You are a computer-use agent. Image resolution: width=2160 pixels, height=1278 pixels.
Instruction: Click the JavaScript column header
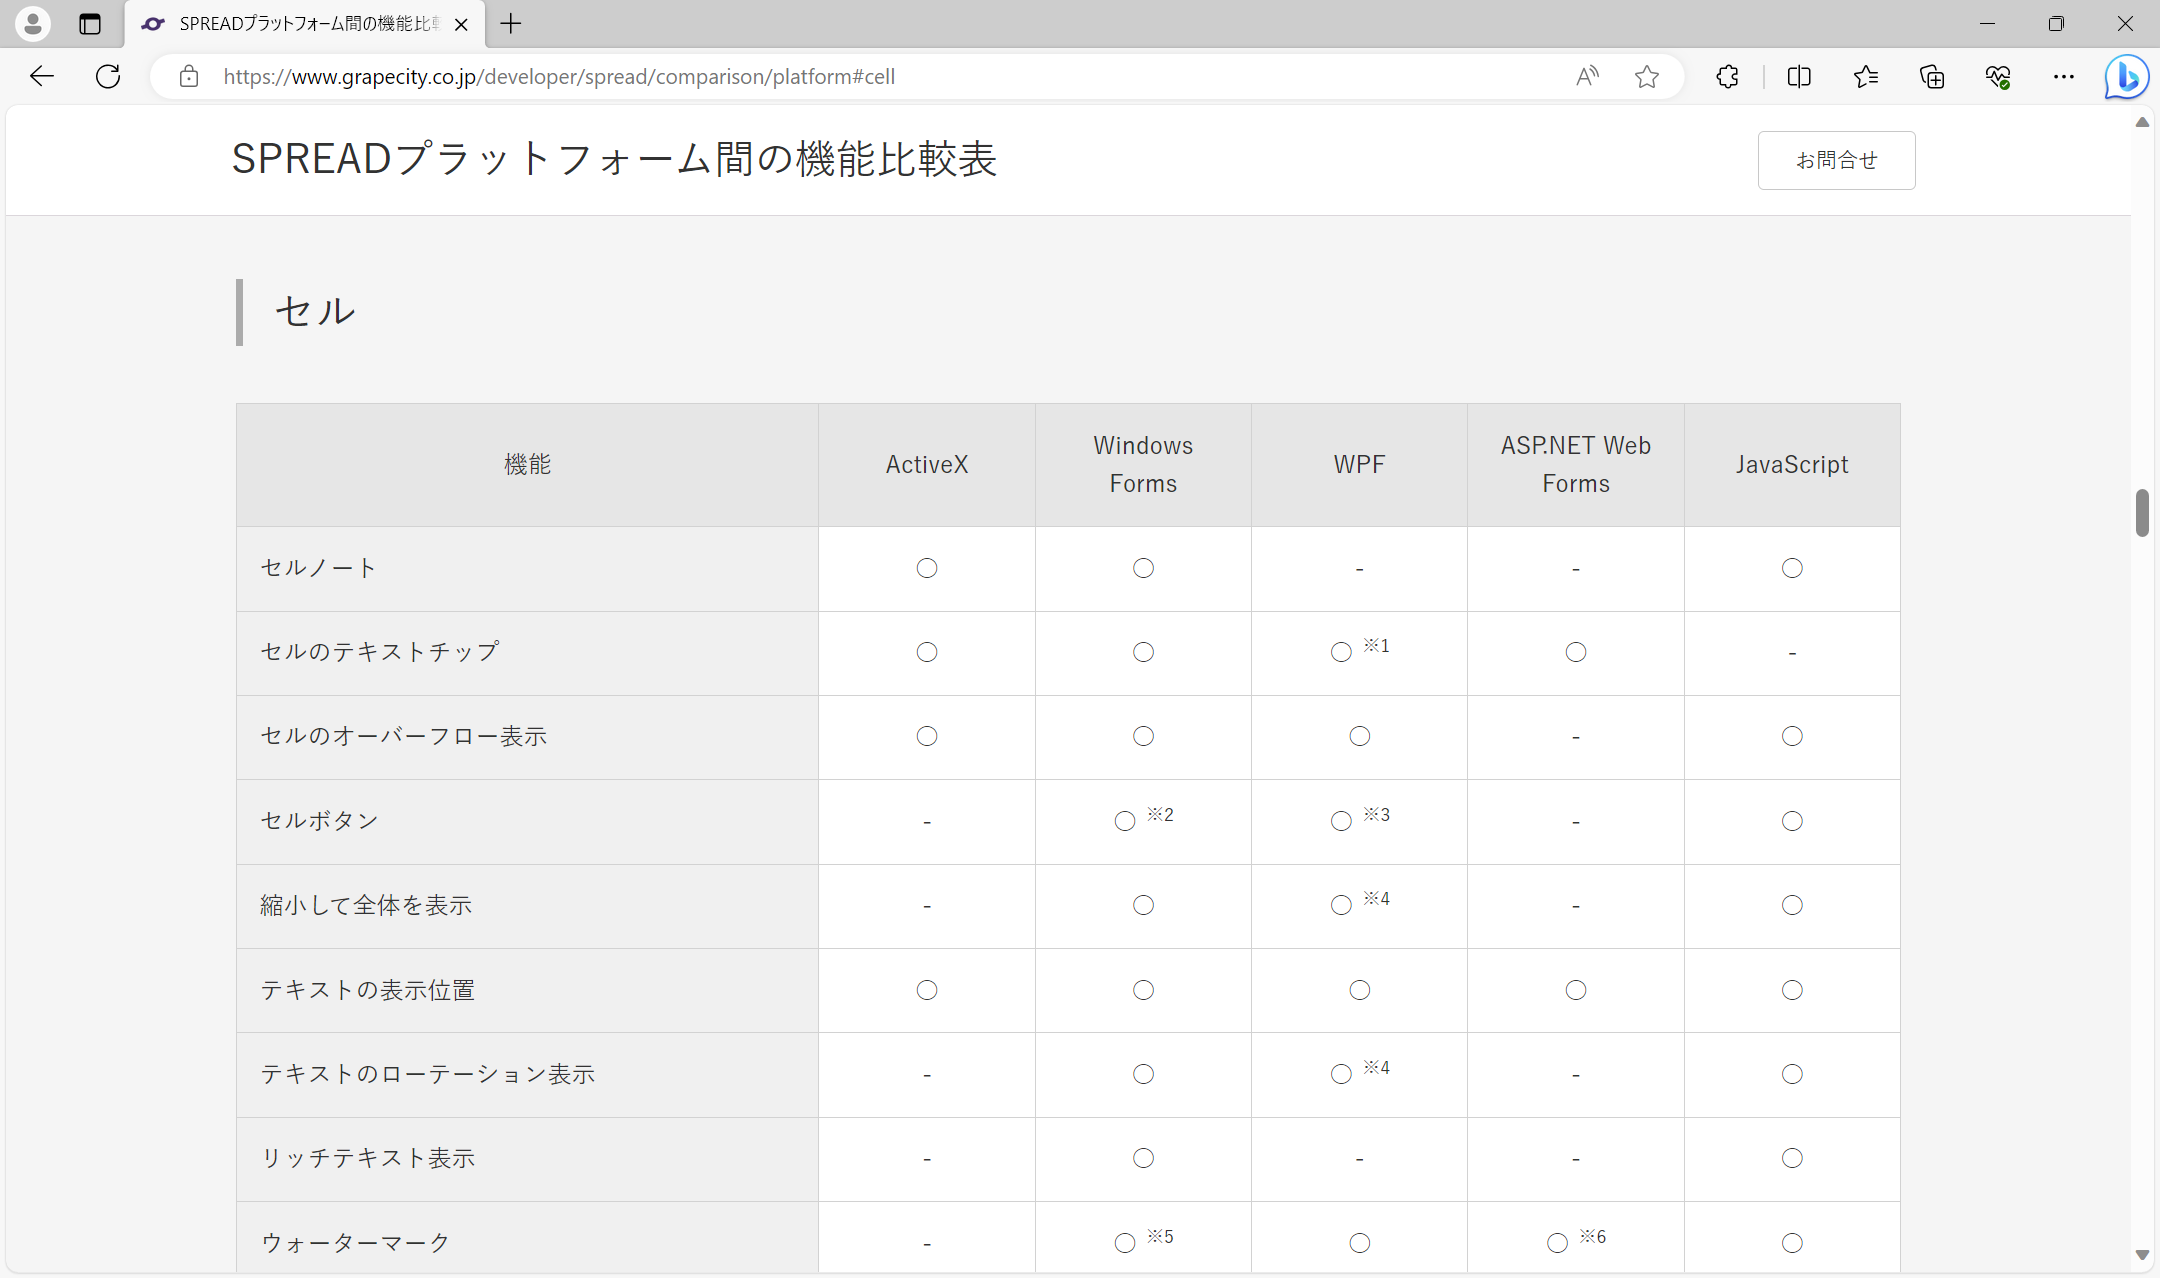[1792, 465]
